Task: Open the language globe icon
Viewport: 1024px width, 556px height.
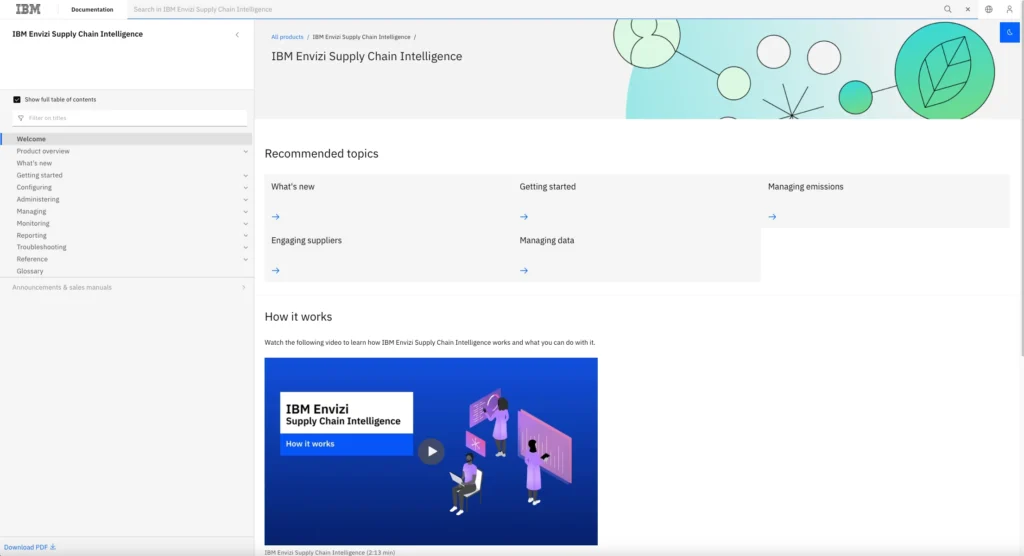Action: (989, 9)
